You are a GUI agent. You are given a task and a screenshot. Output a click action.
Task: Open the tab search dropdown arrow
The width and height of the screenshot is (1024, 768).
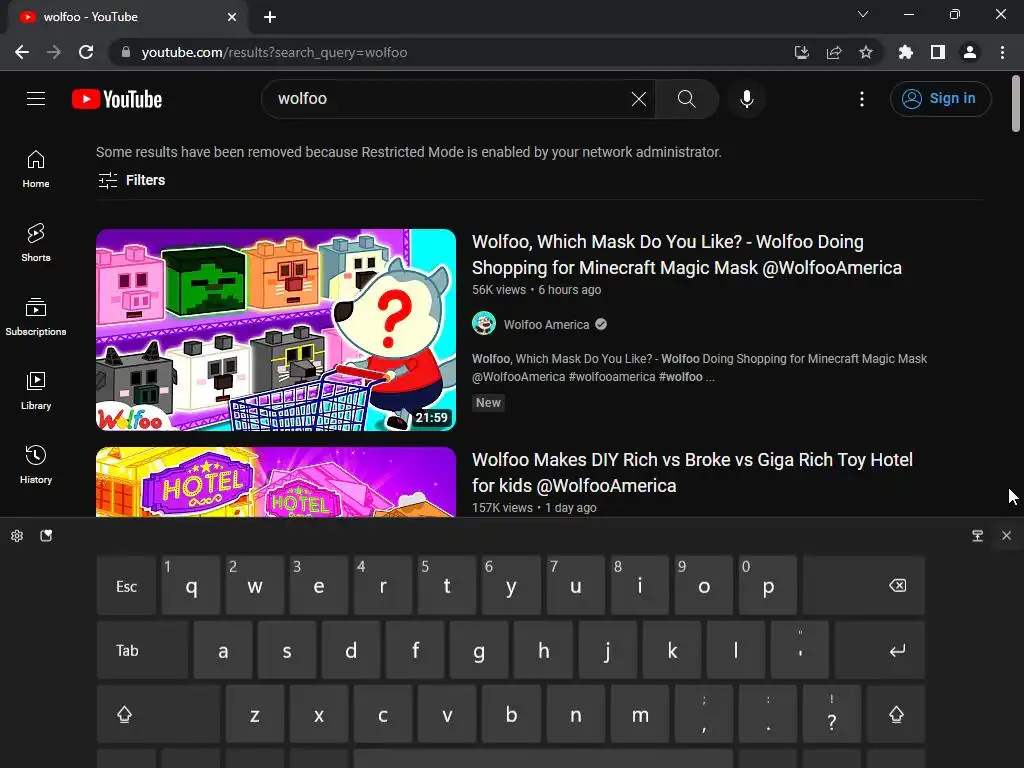[863, 14]
